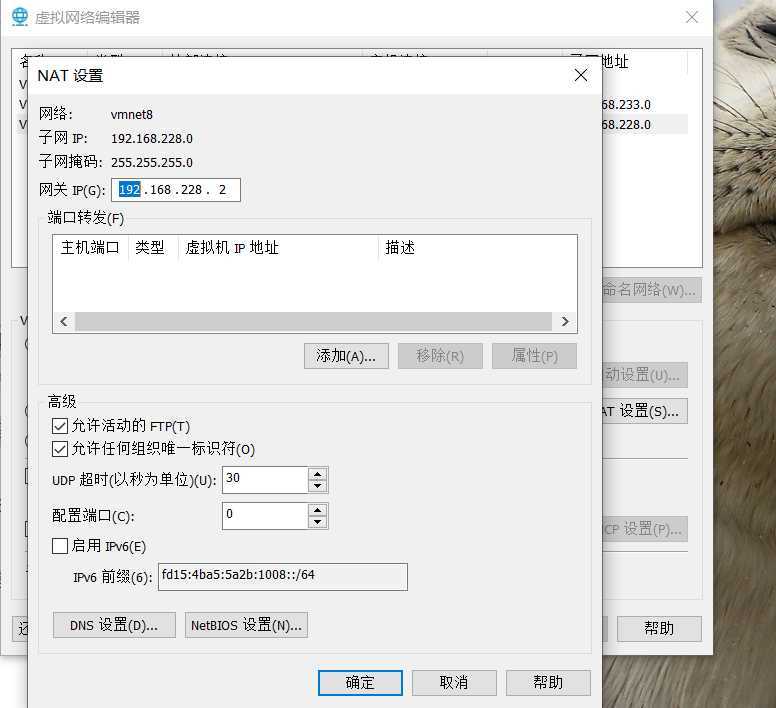776x708 pixels.
Task: Open NetBIOS 设置(N)... dialog
Action: pos(246,625)
